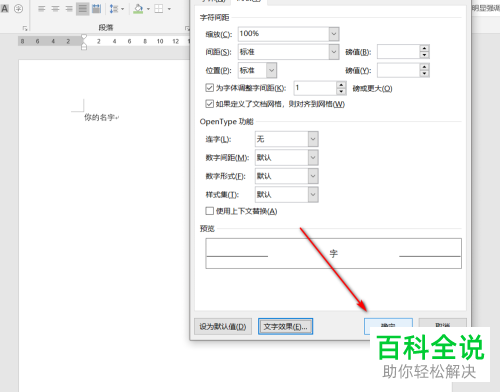Open the 连字 ligatures dropdown
The width and height of the screenshot is (500, 392).
click(x=313, y=139)
